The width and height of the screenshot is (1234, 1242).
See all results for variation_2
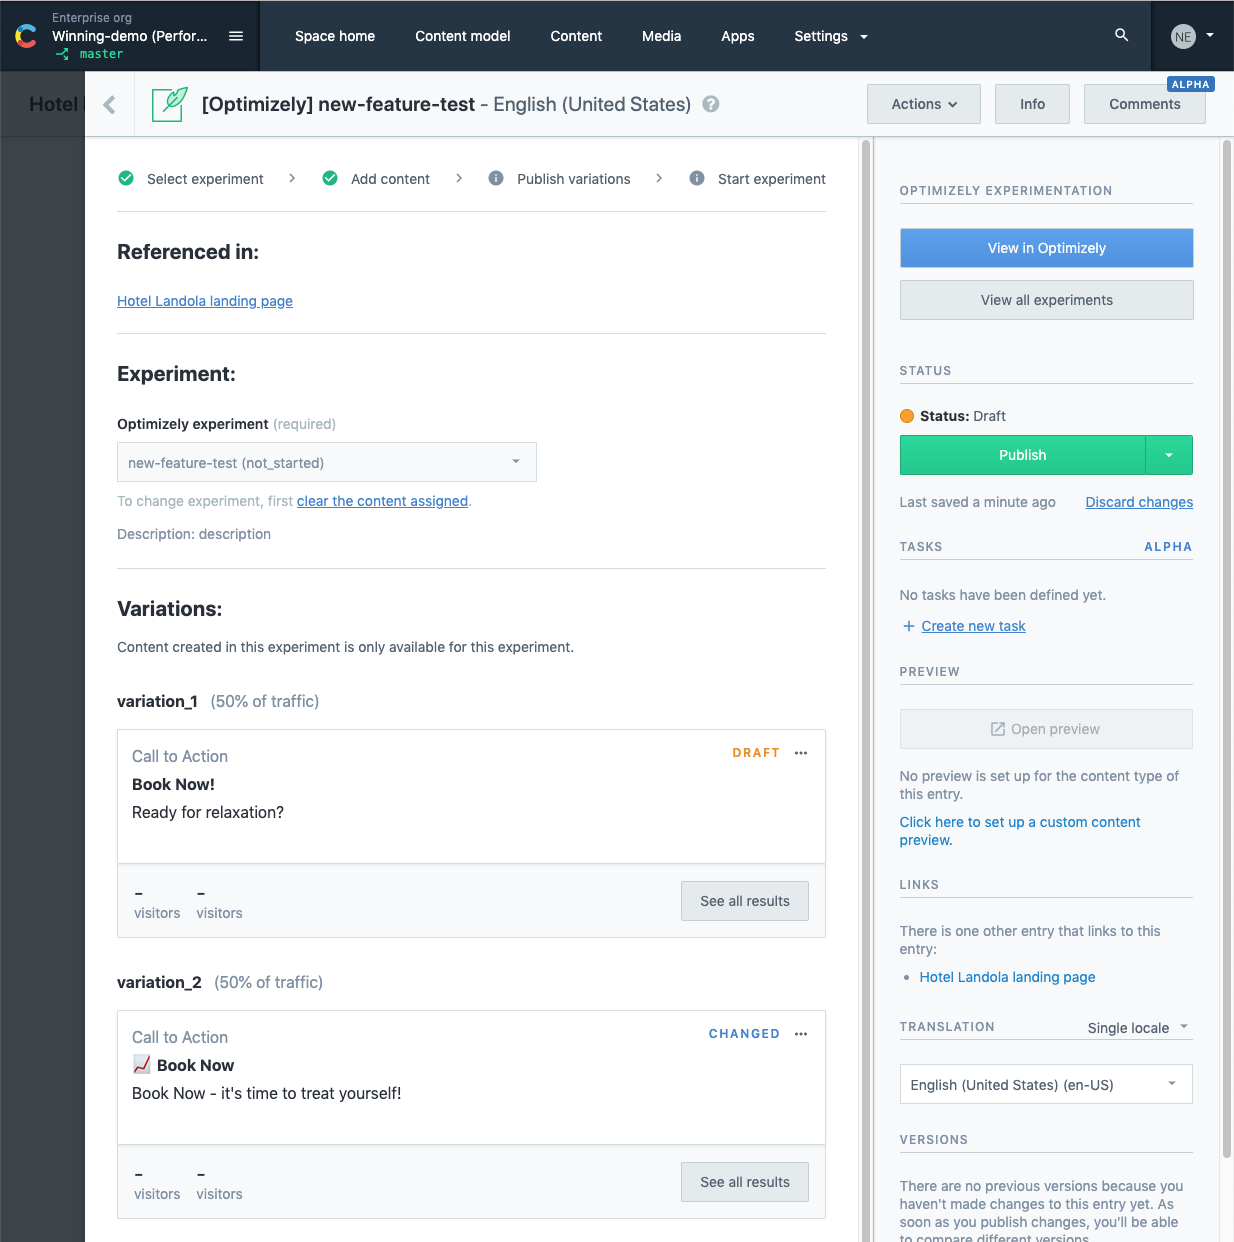pyautogui.click(x=745, y=1182)
